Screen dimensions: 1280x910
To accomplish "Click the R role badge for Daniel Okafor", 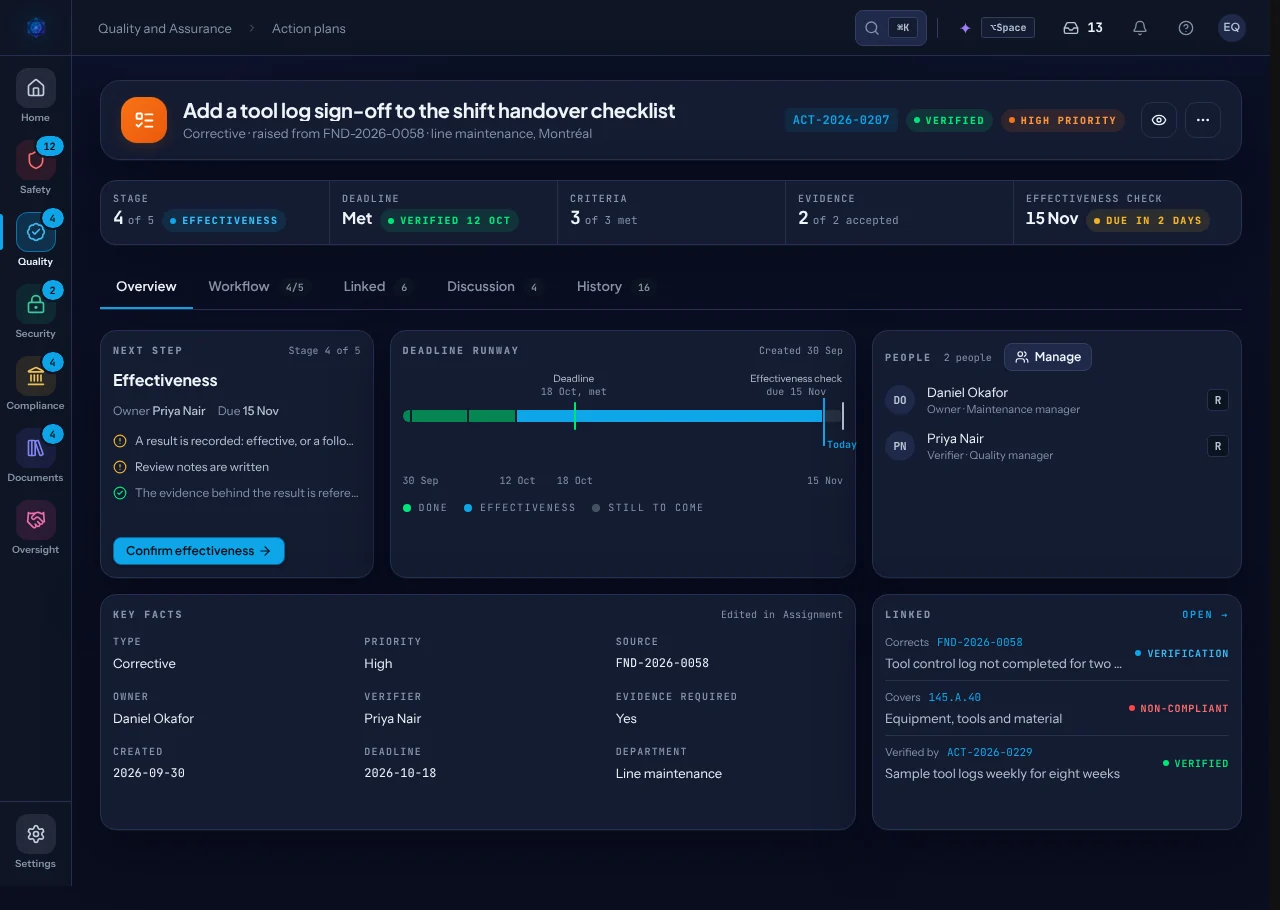I will tap(1218, 400).
